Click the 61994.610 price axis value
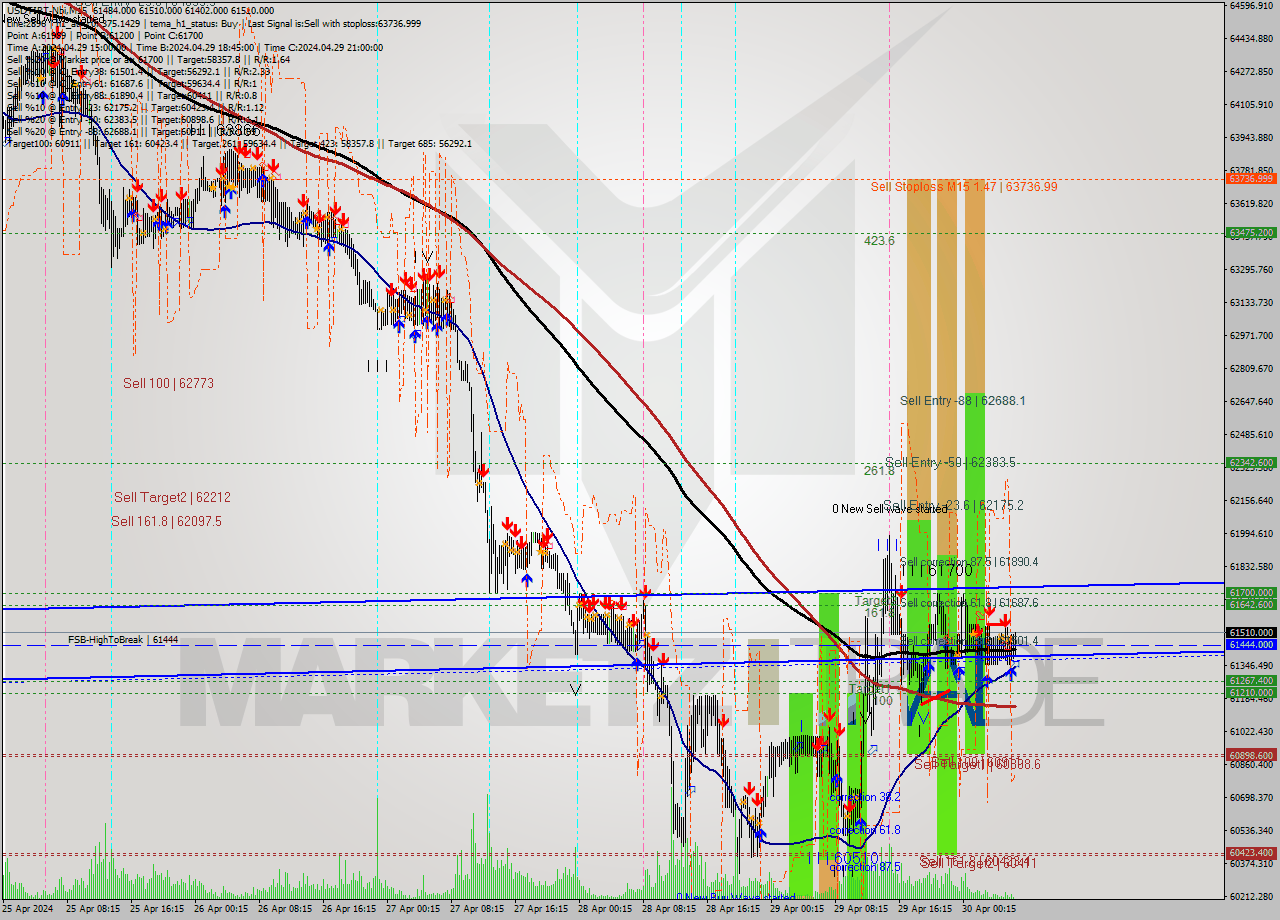 pyautogui.click(x=1251, y=533)
